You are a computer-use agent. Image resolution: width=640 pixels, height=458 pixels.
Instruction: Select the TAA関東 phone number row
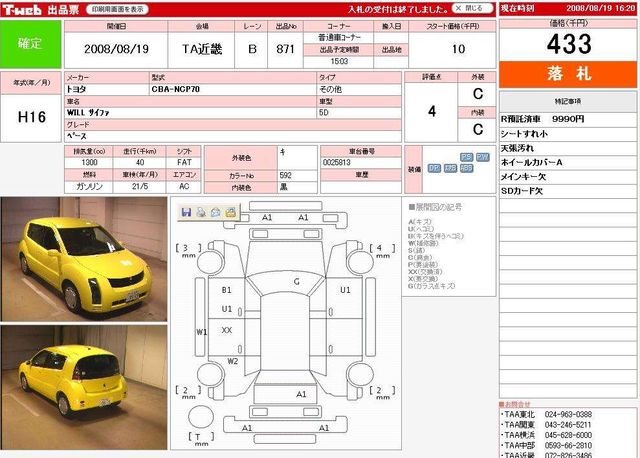(x=546, y=425)
